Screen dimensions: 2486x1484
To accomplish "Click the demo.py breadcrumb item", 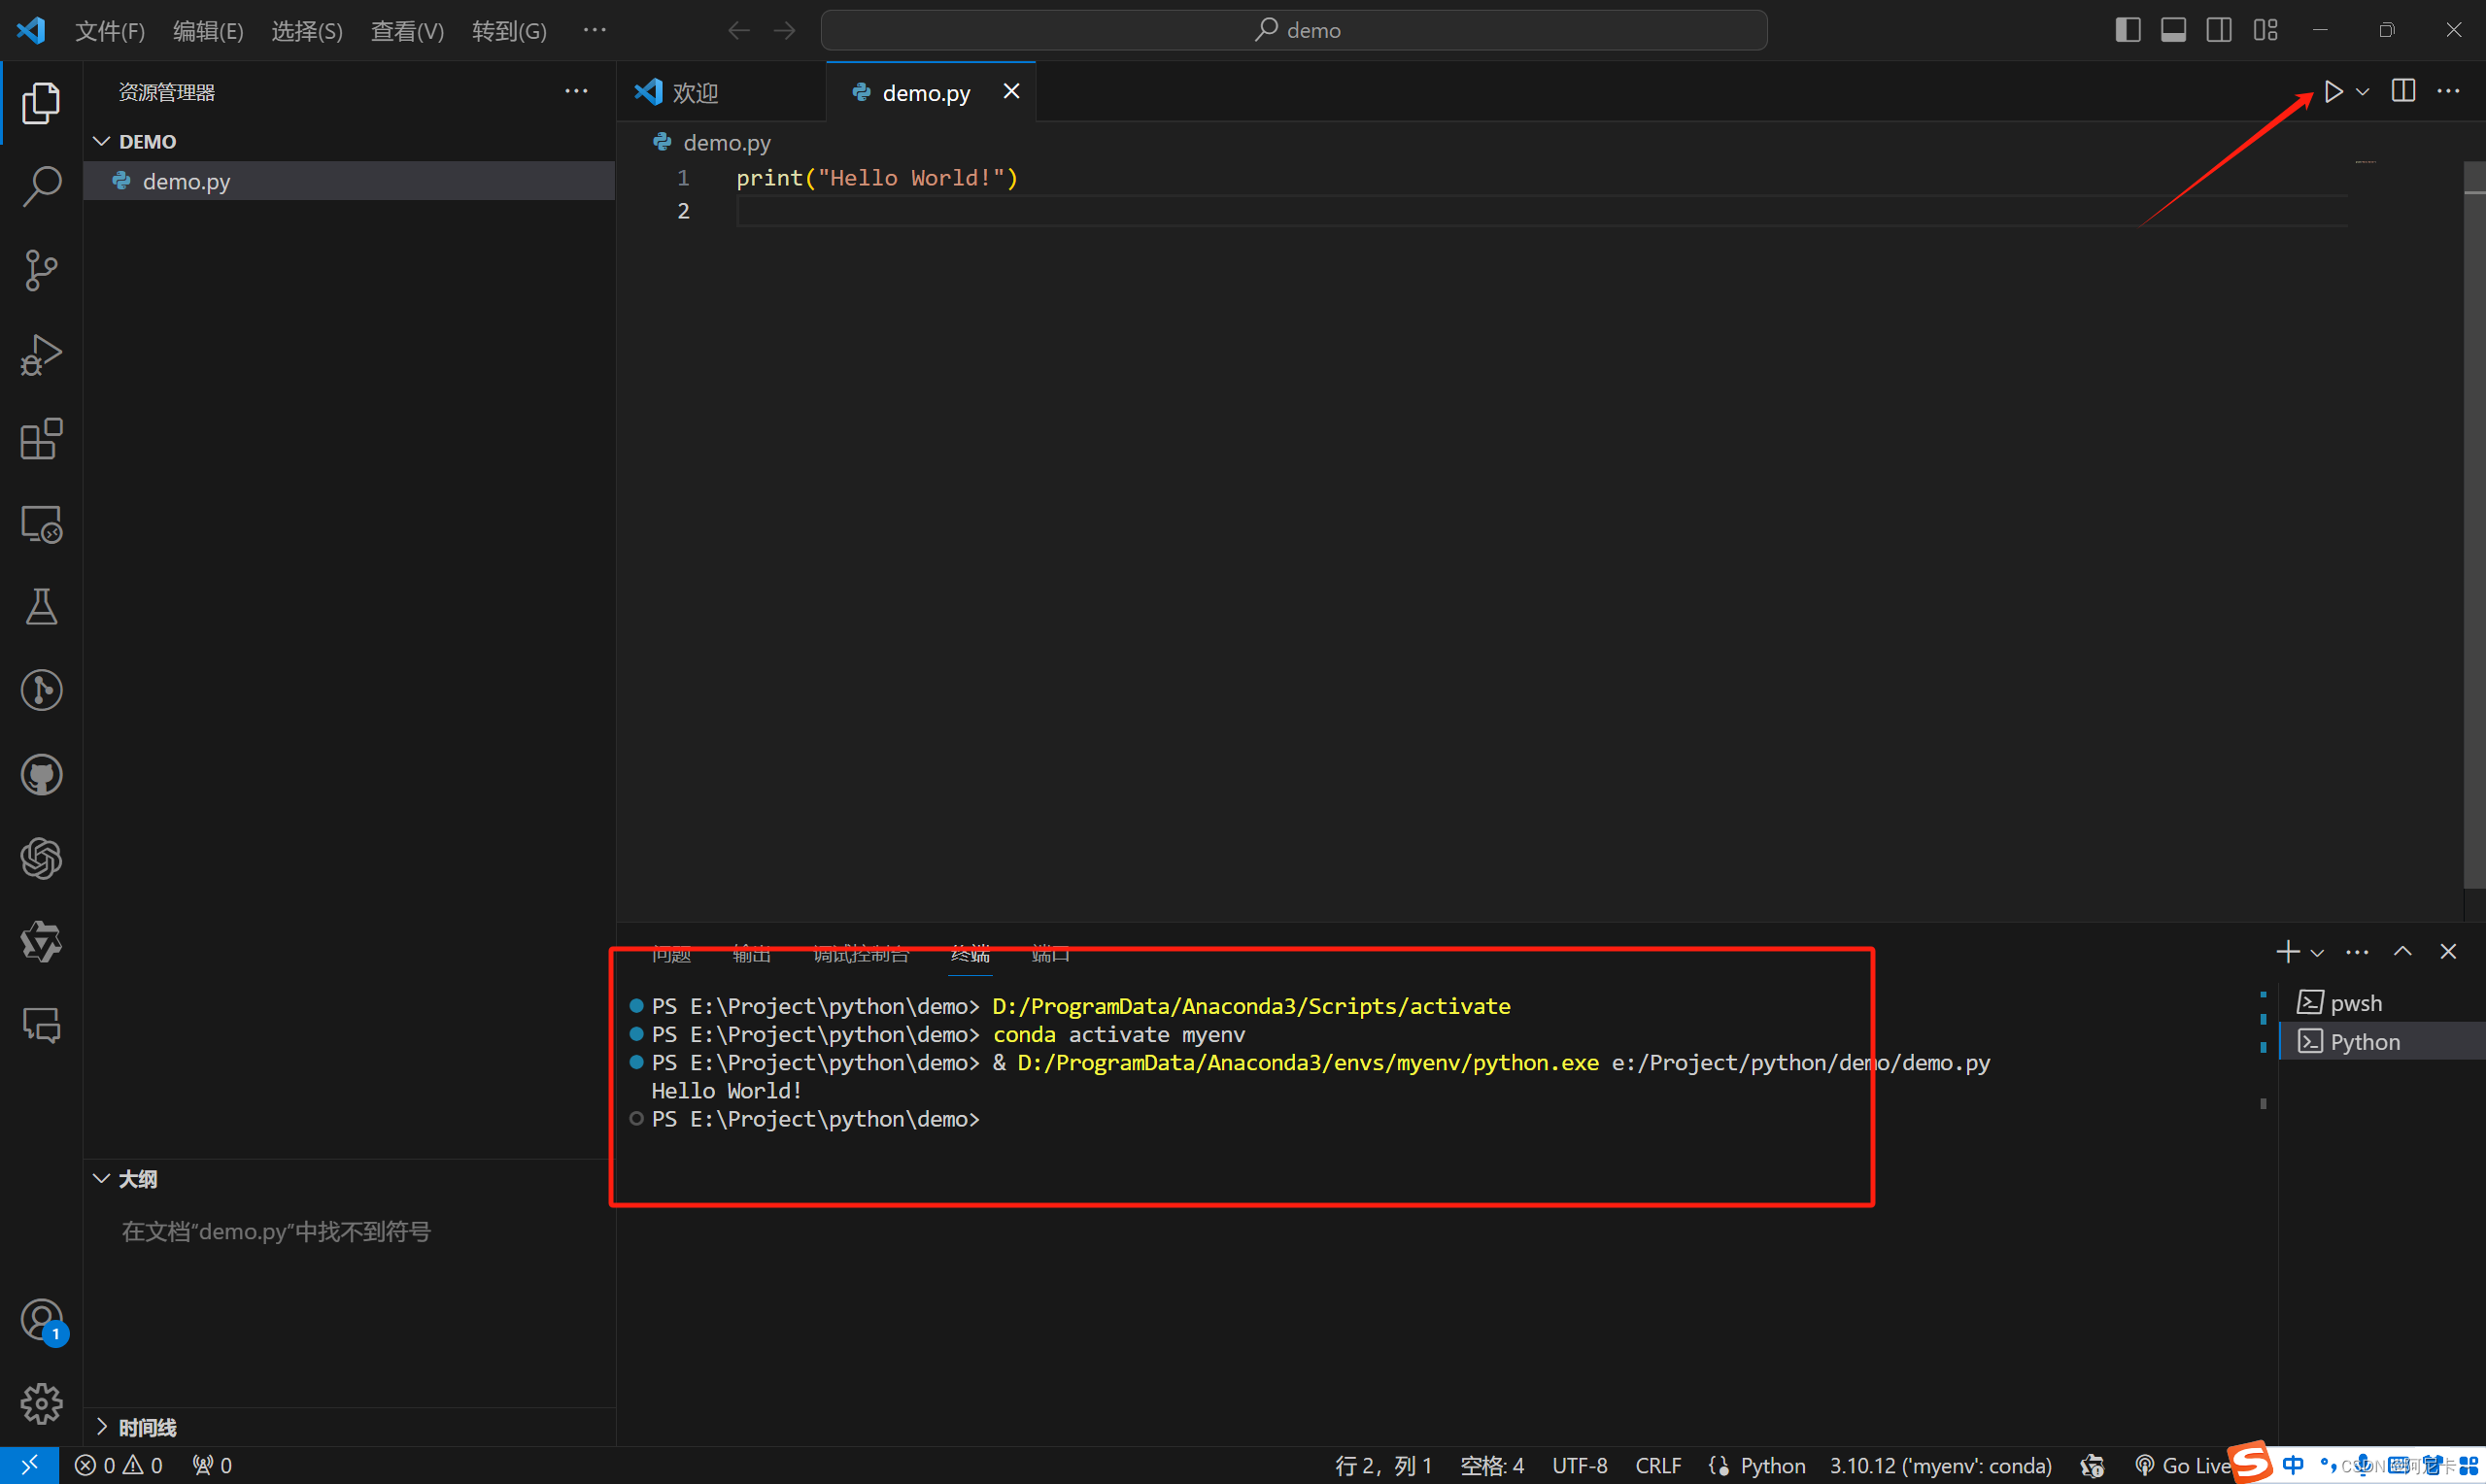I will pyautogui.click(x=712, y=143).
